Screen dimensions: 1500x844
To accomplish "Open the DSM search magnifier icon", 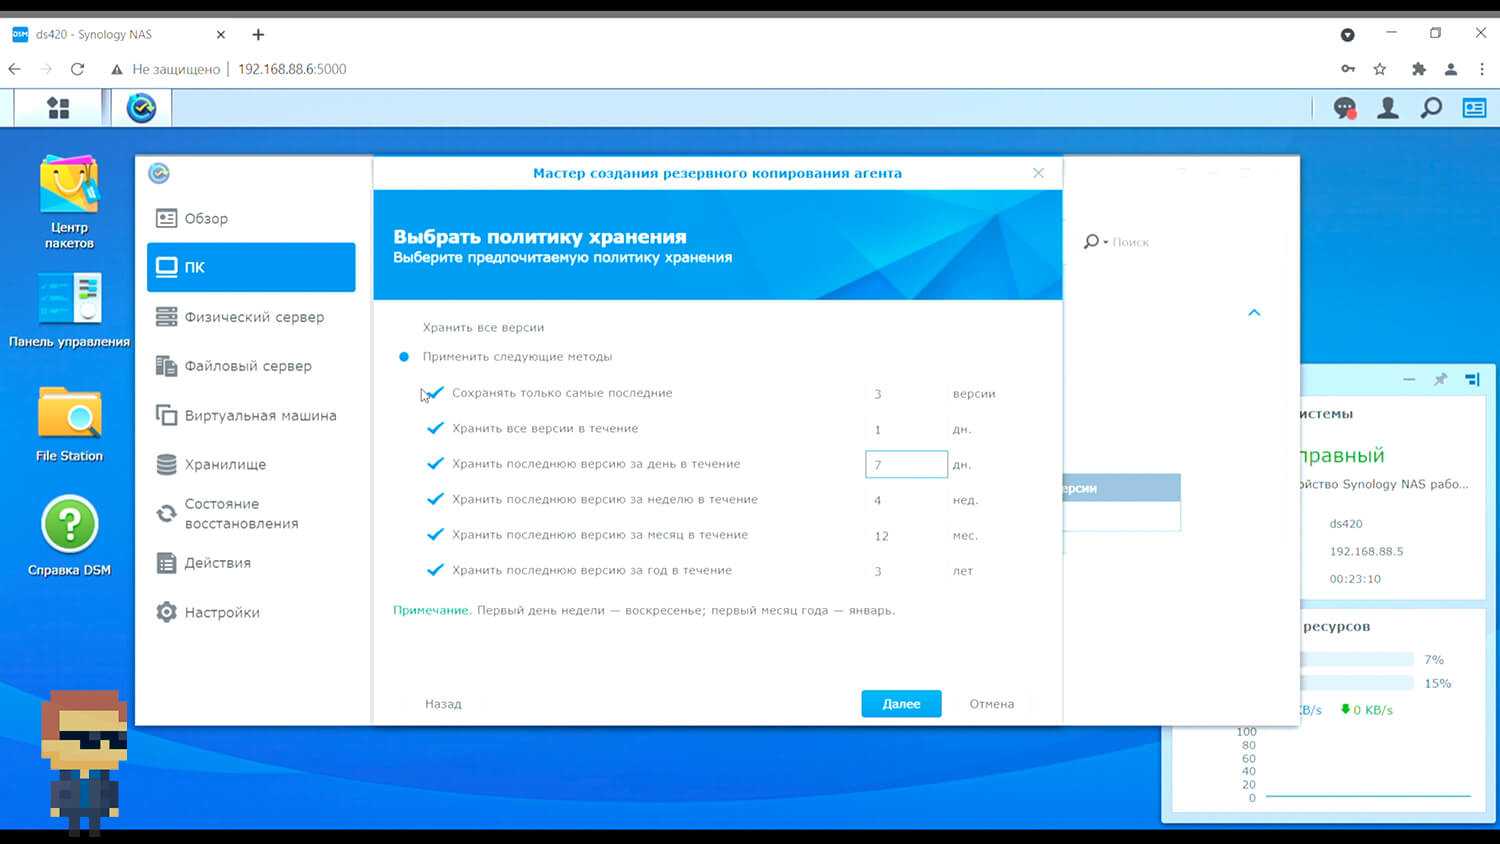I will (x=1431, y=108).
